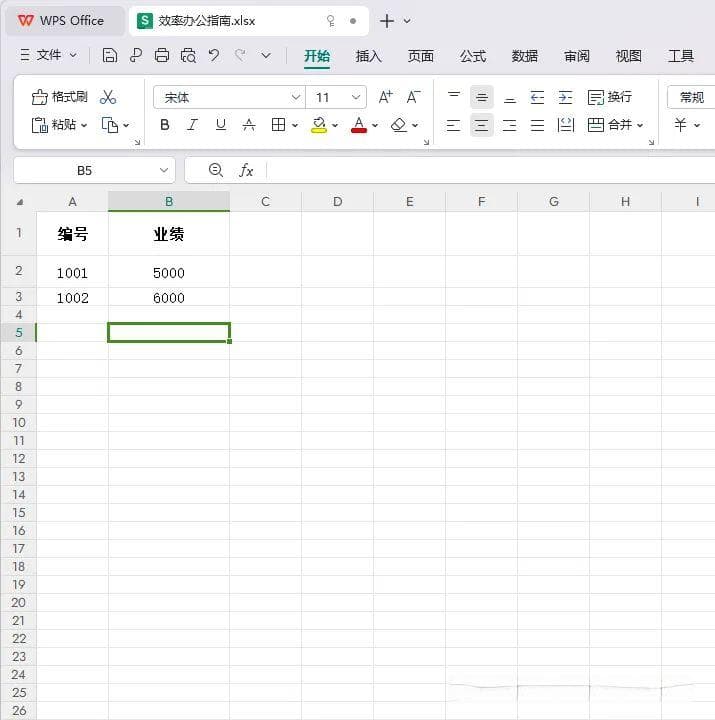This screenshot has width=715, height=720.
Task: Toggle align right
Action: [x=510, y=125]
